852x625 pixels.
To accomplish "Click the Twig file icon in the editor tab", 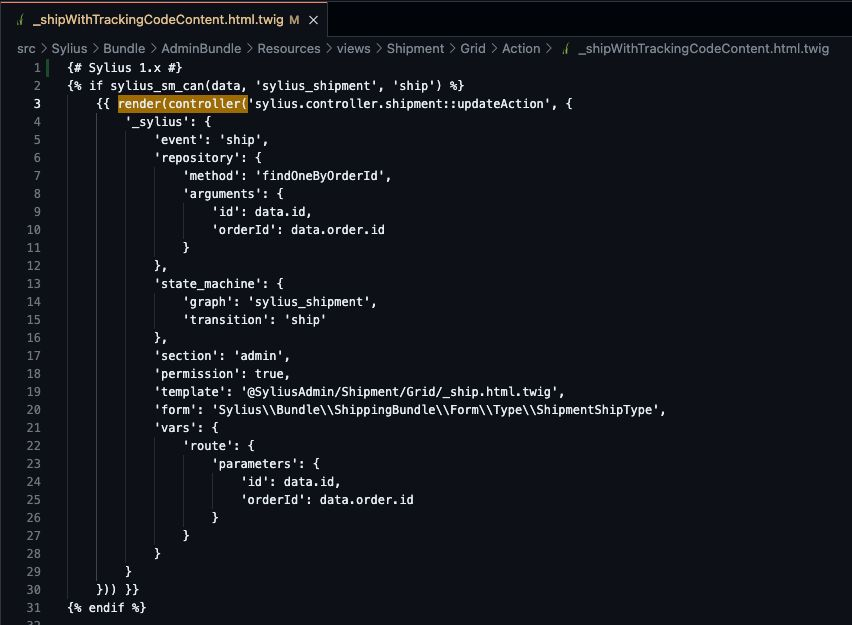I will point(20,20).
